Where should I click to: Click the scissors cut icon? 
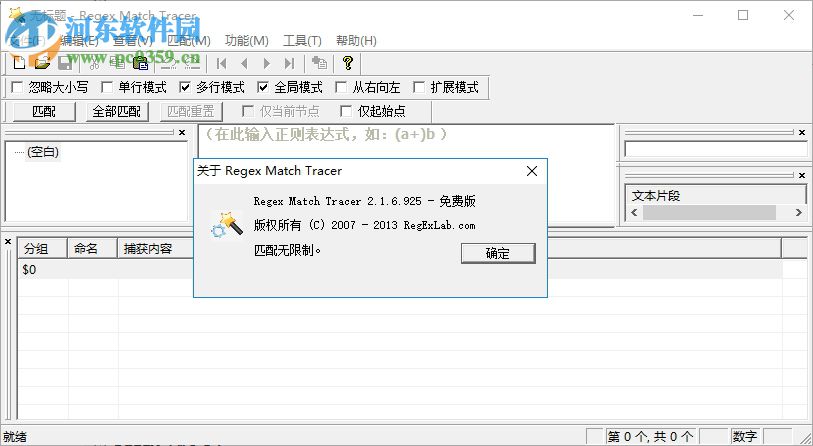coord(94,63)
